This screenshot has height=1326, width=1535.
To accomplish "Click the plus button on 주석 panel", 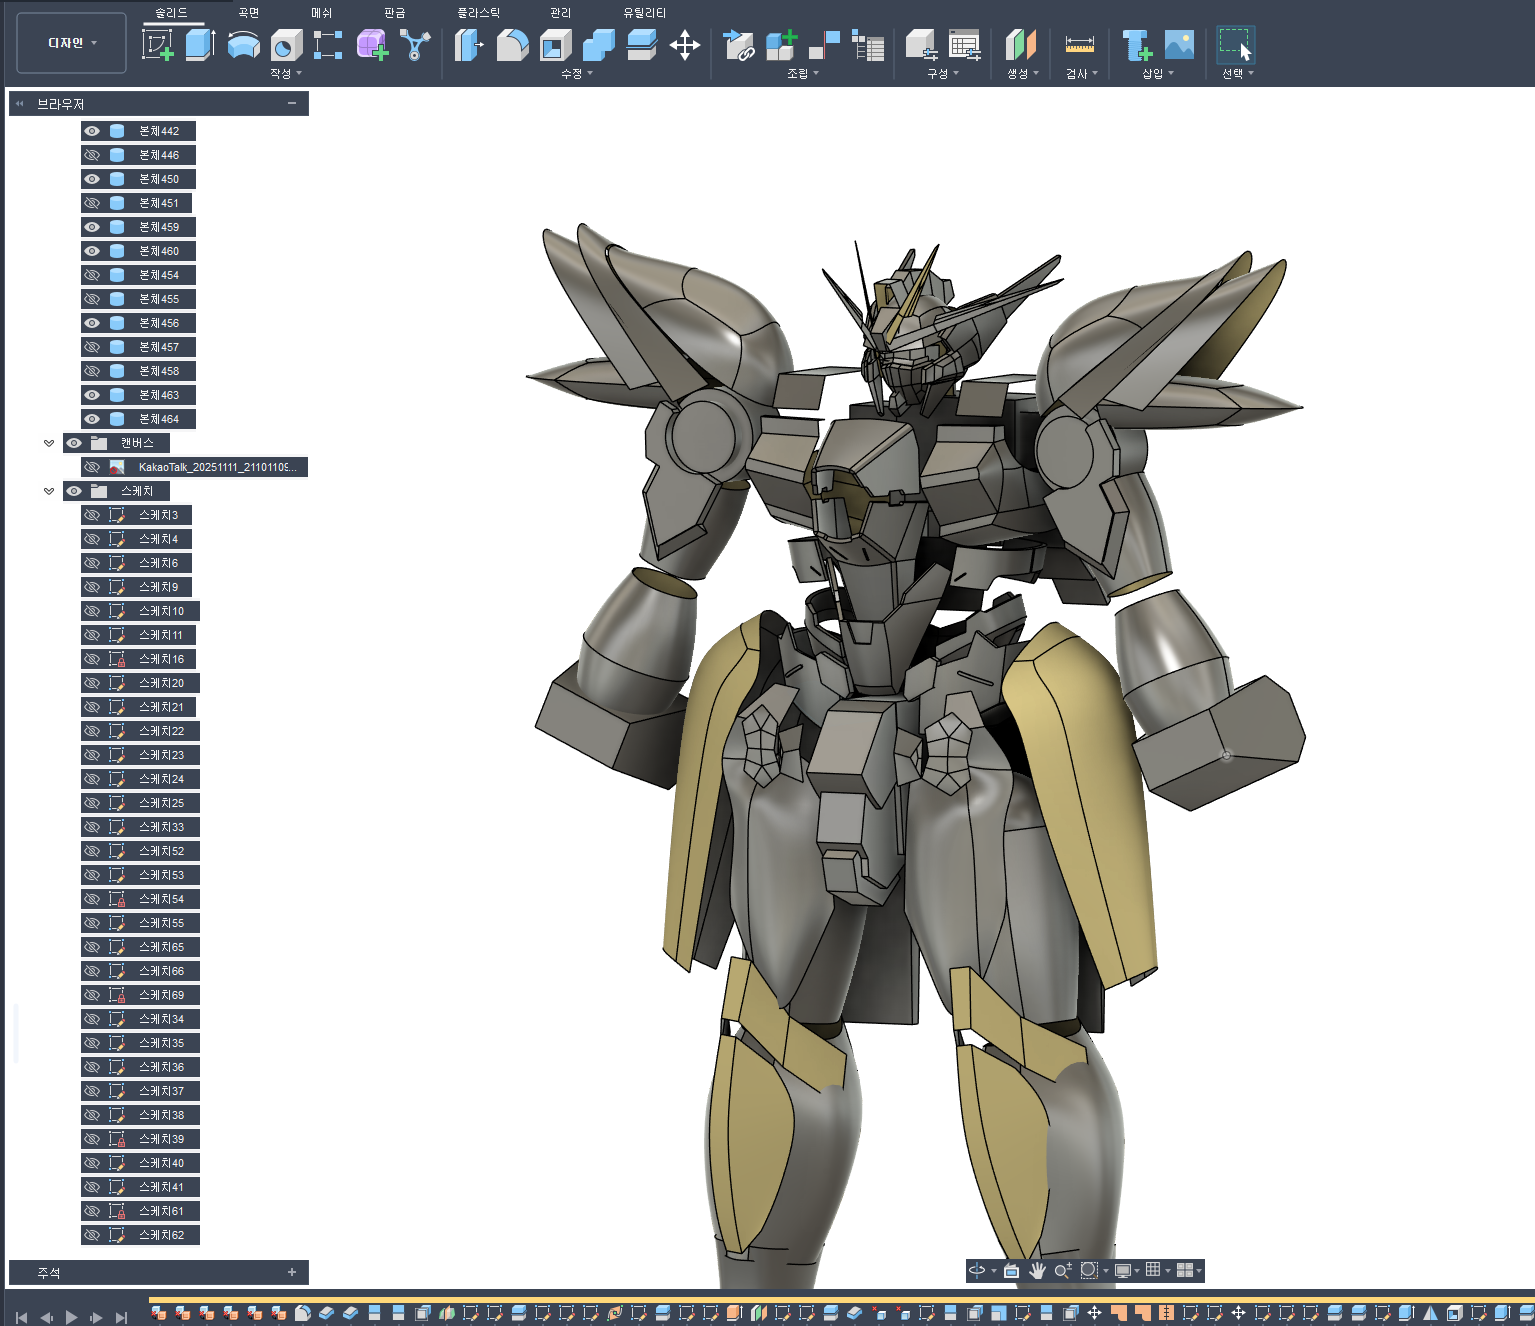I will tap(292, 1272).
